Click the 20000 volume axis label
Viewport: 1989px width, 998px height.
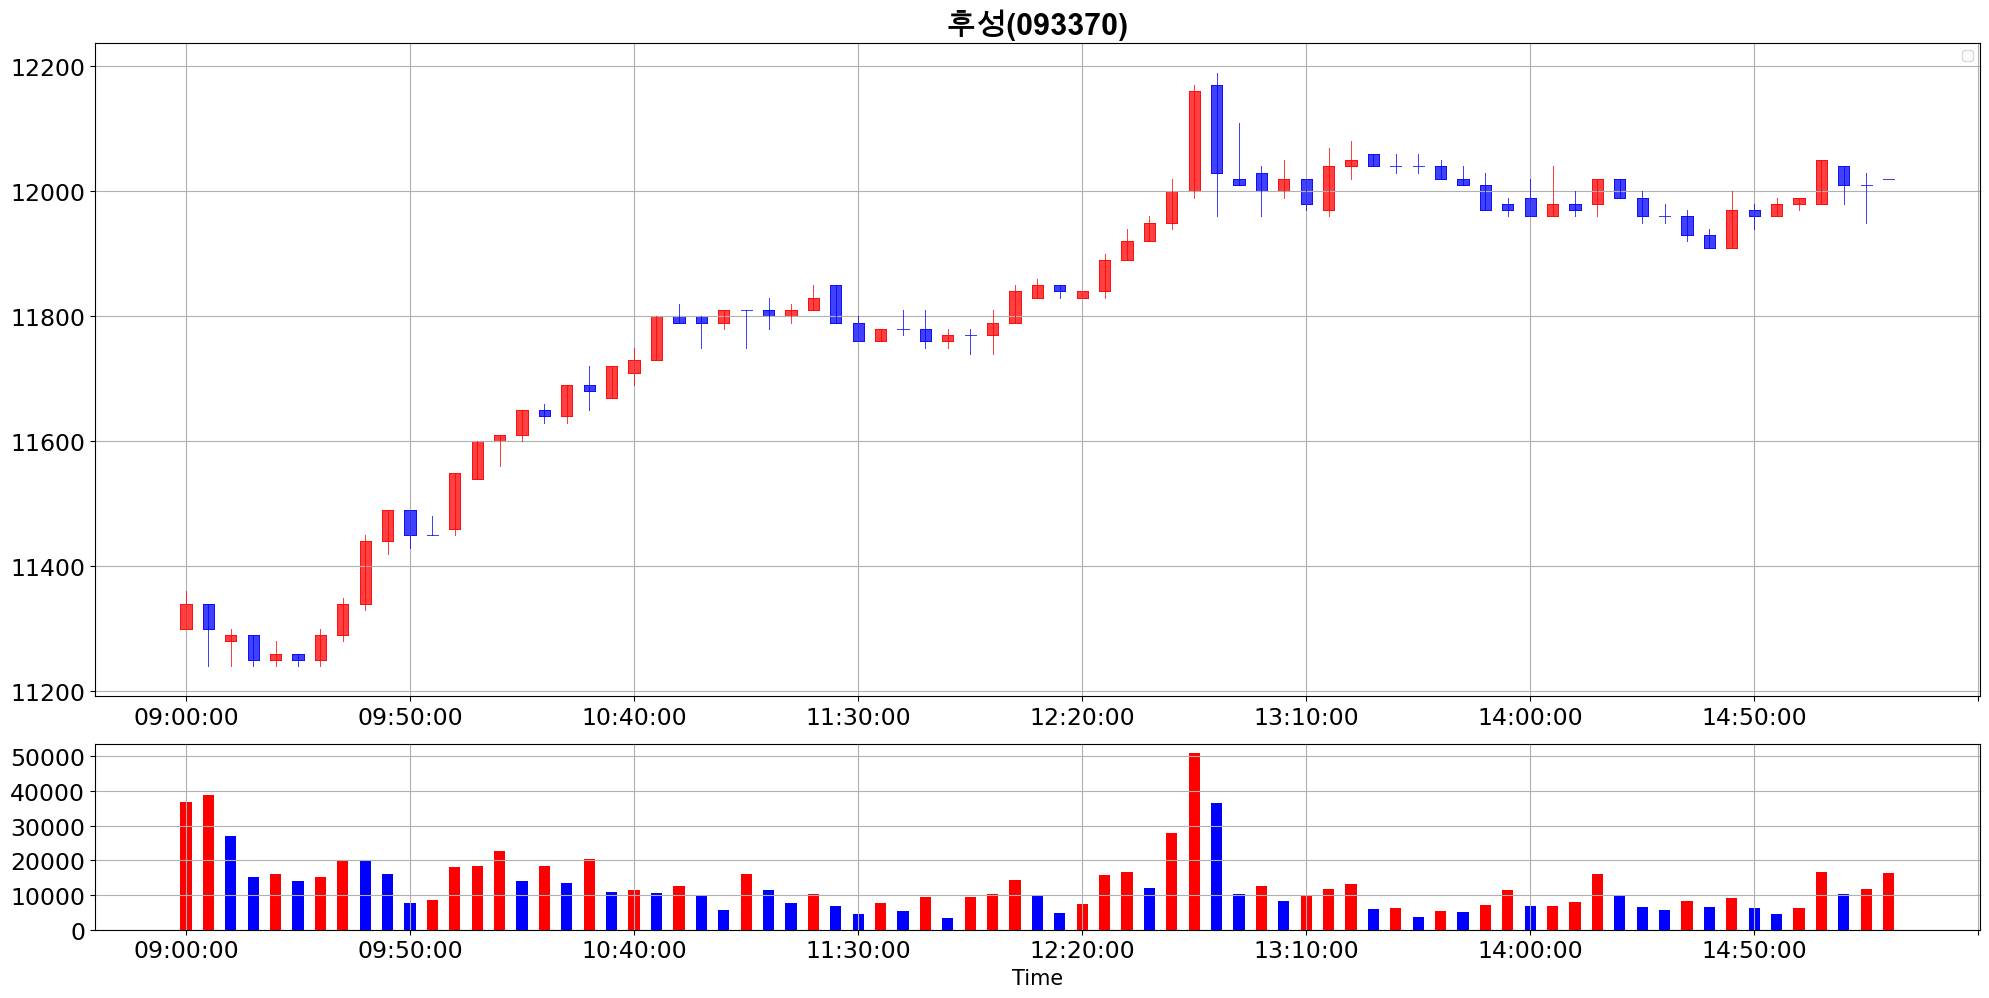click(x=48, y=862)
